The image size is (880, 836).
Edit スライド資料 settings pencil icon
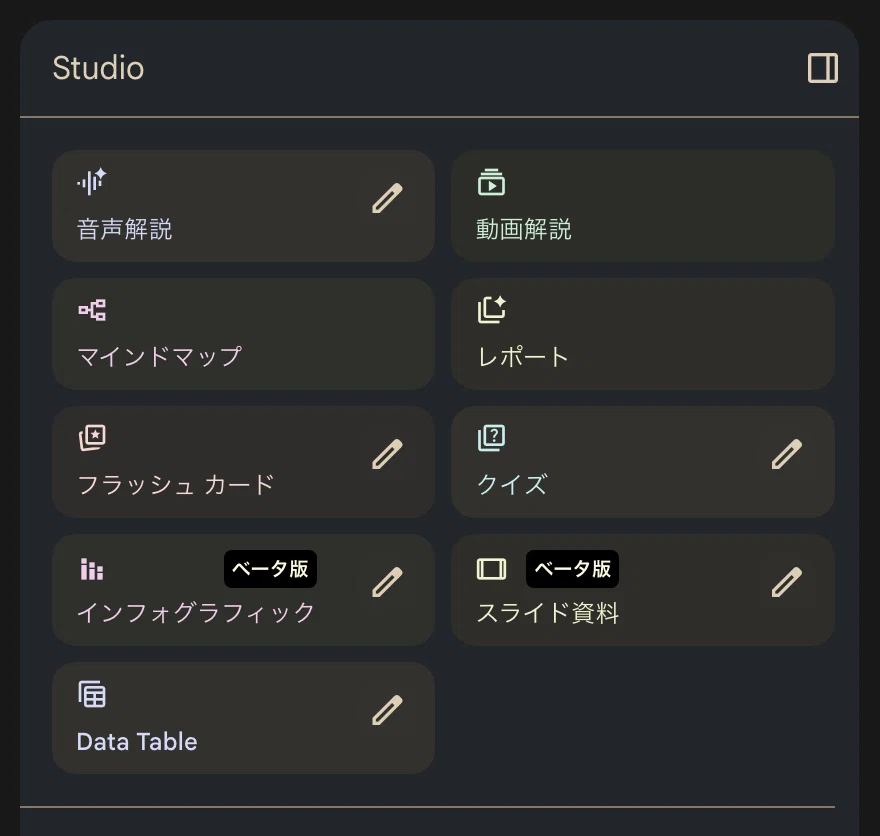pyautogui.click(x=786, y=582)
